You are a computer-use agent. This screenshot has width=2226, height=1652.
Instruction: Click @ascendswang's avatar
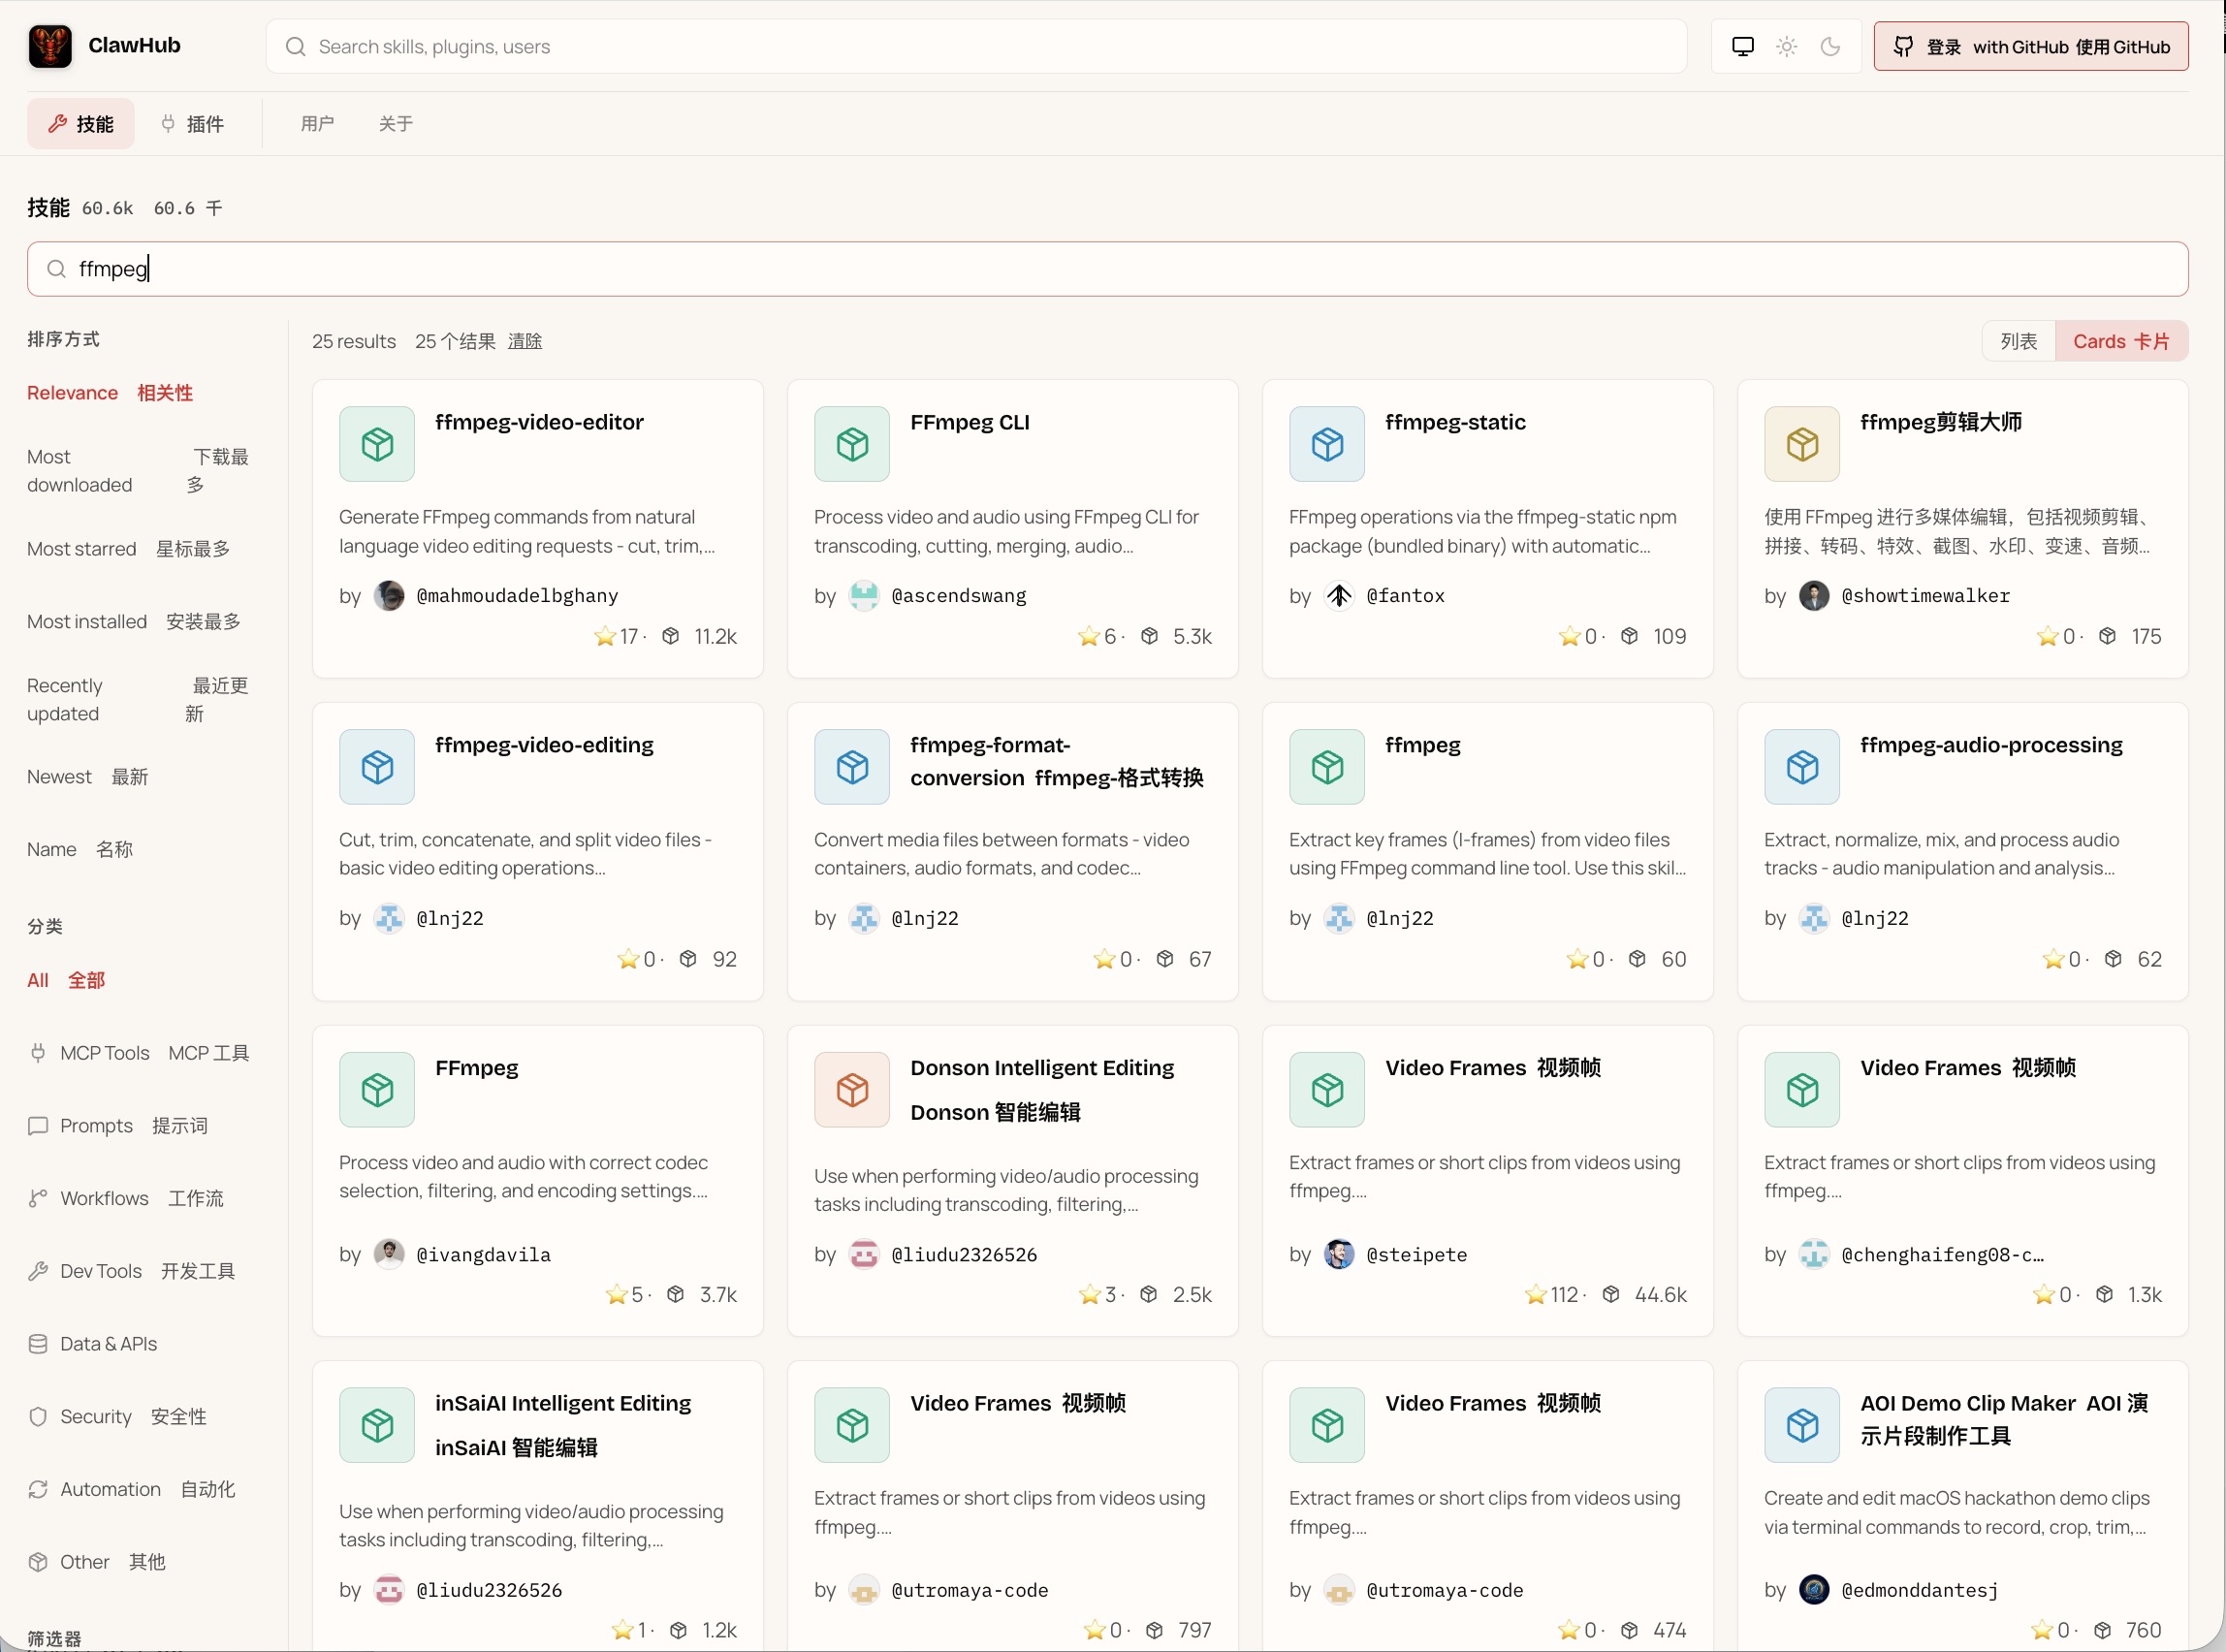864,596
